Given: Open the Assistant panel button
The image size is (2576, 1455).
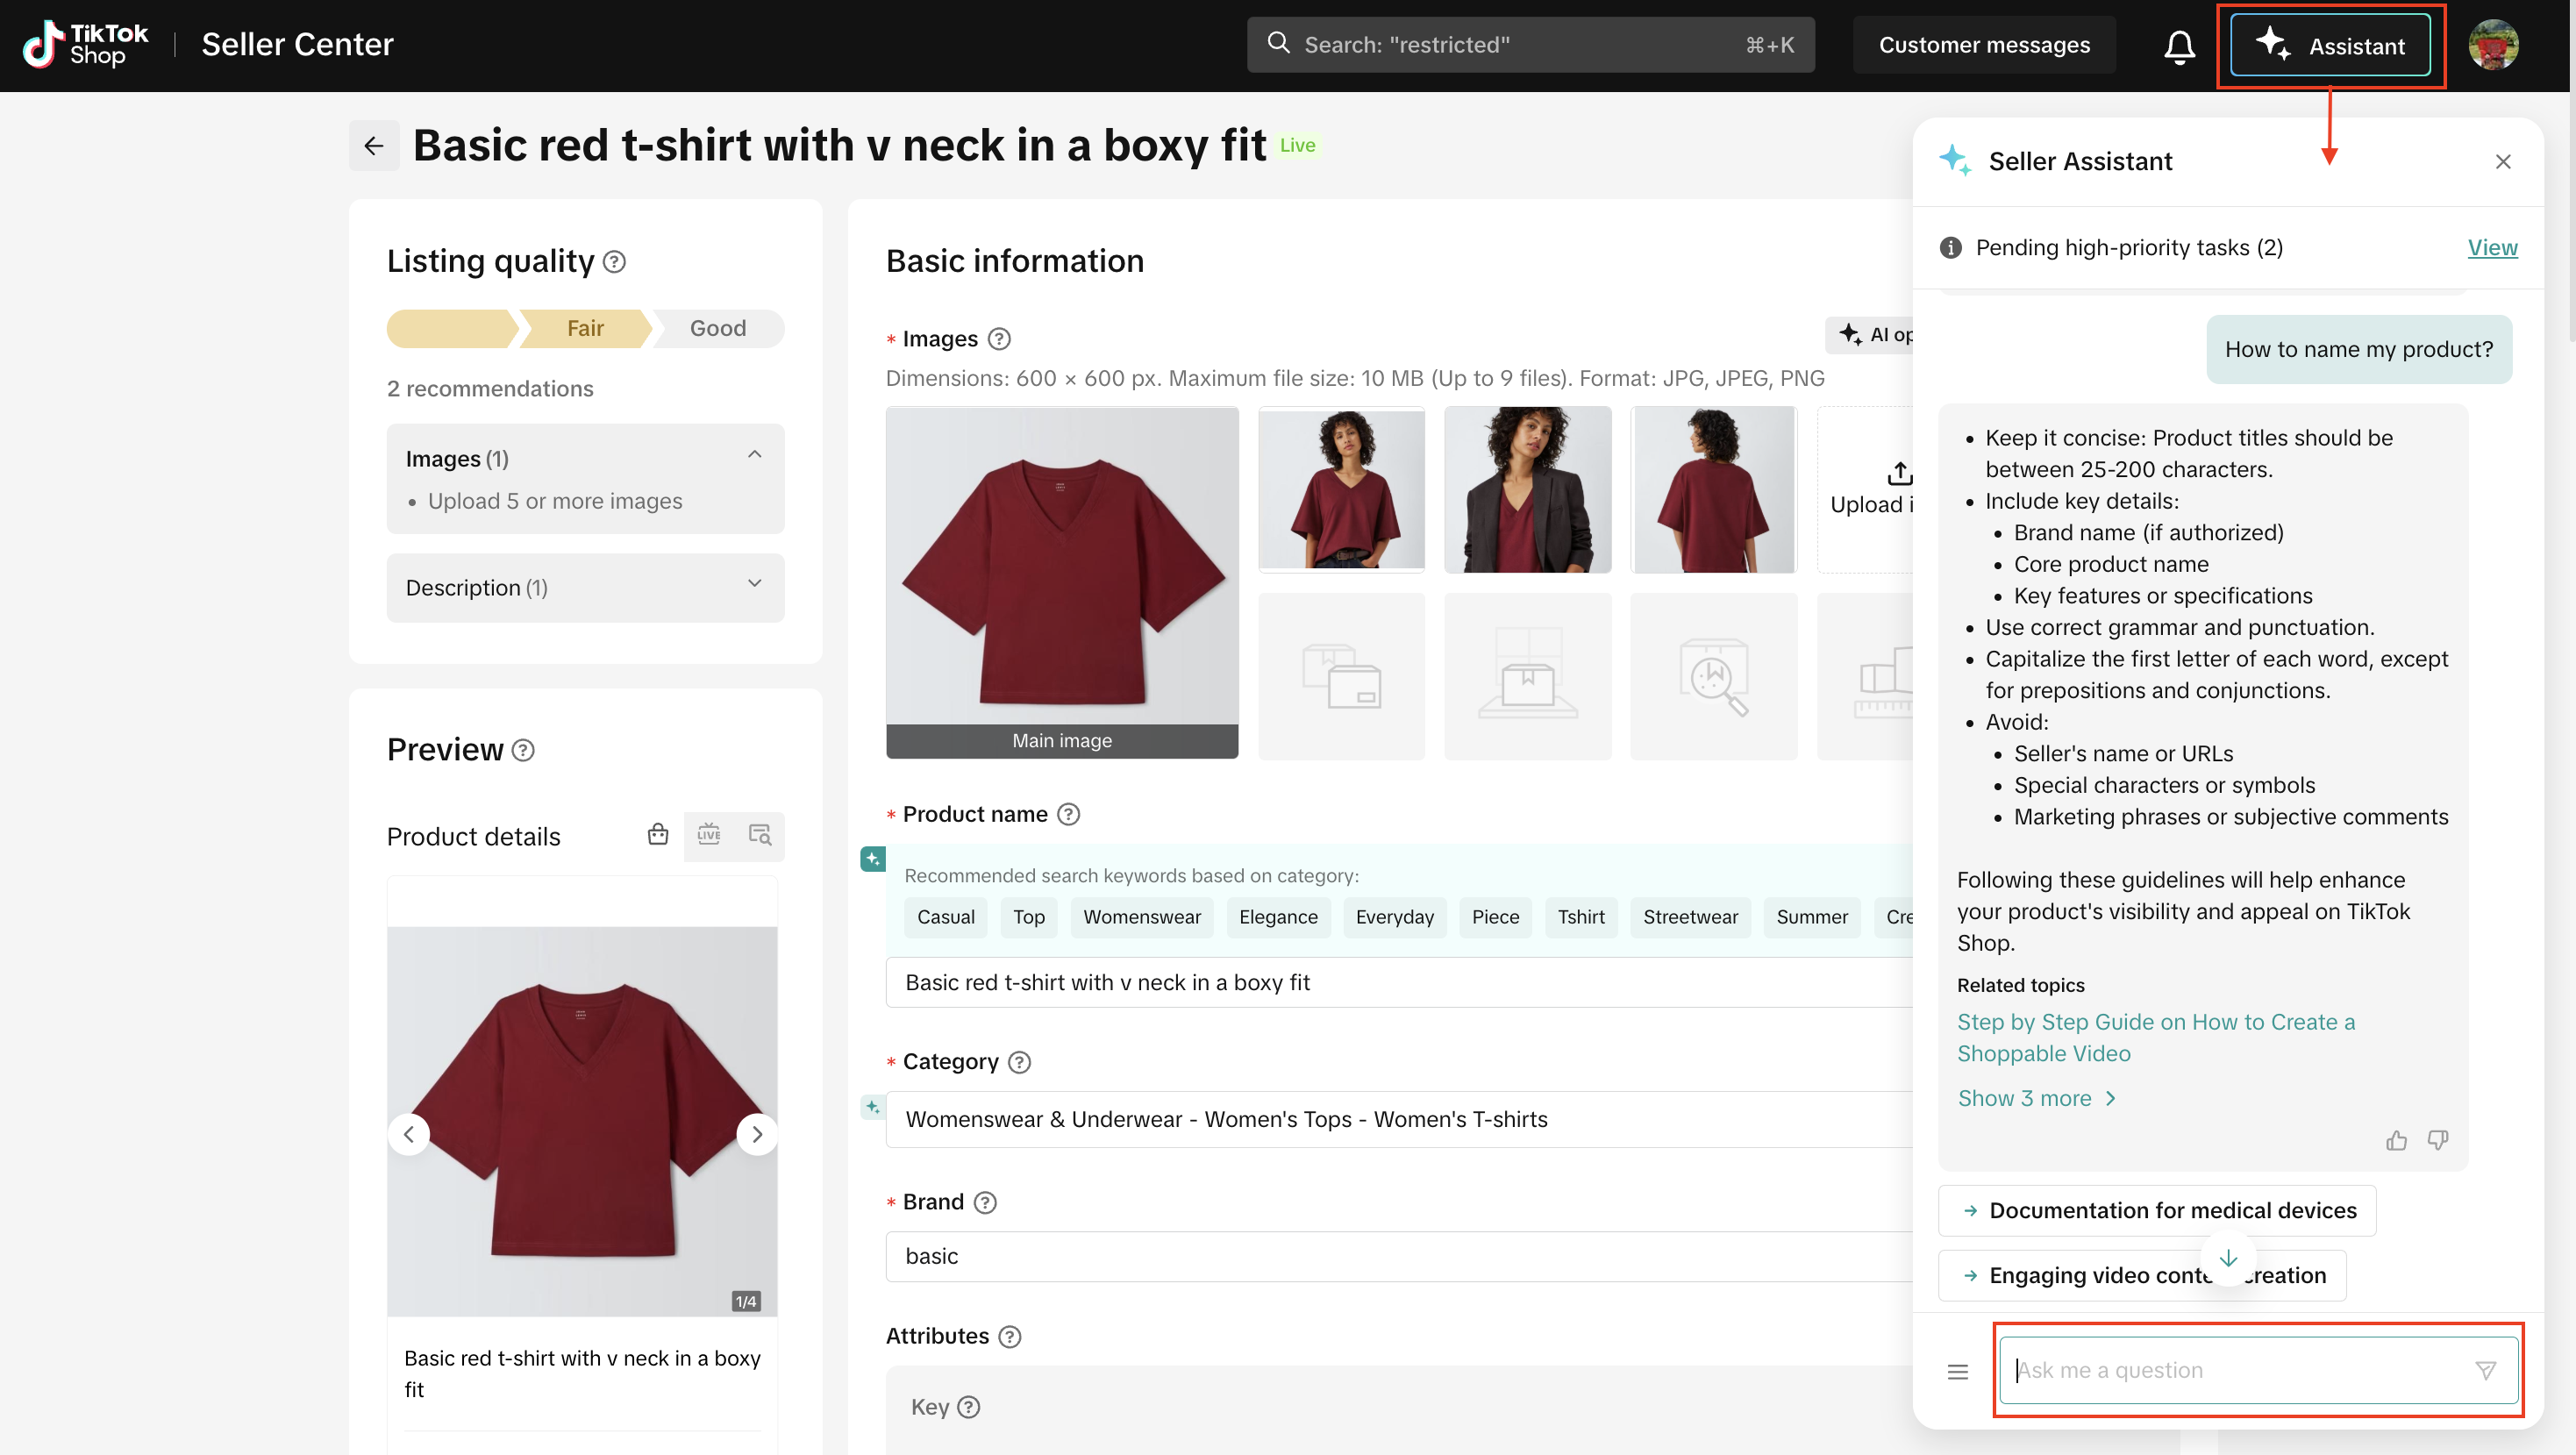Looking at the screenshot, I should coord(2330,46).
